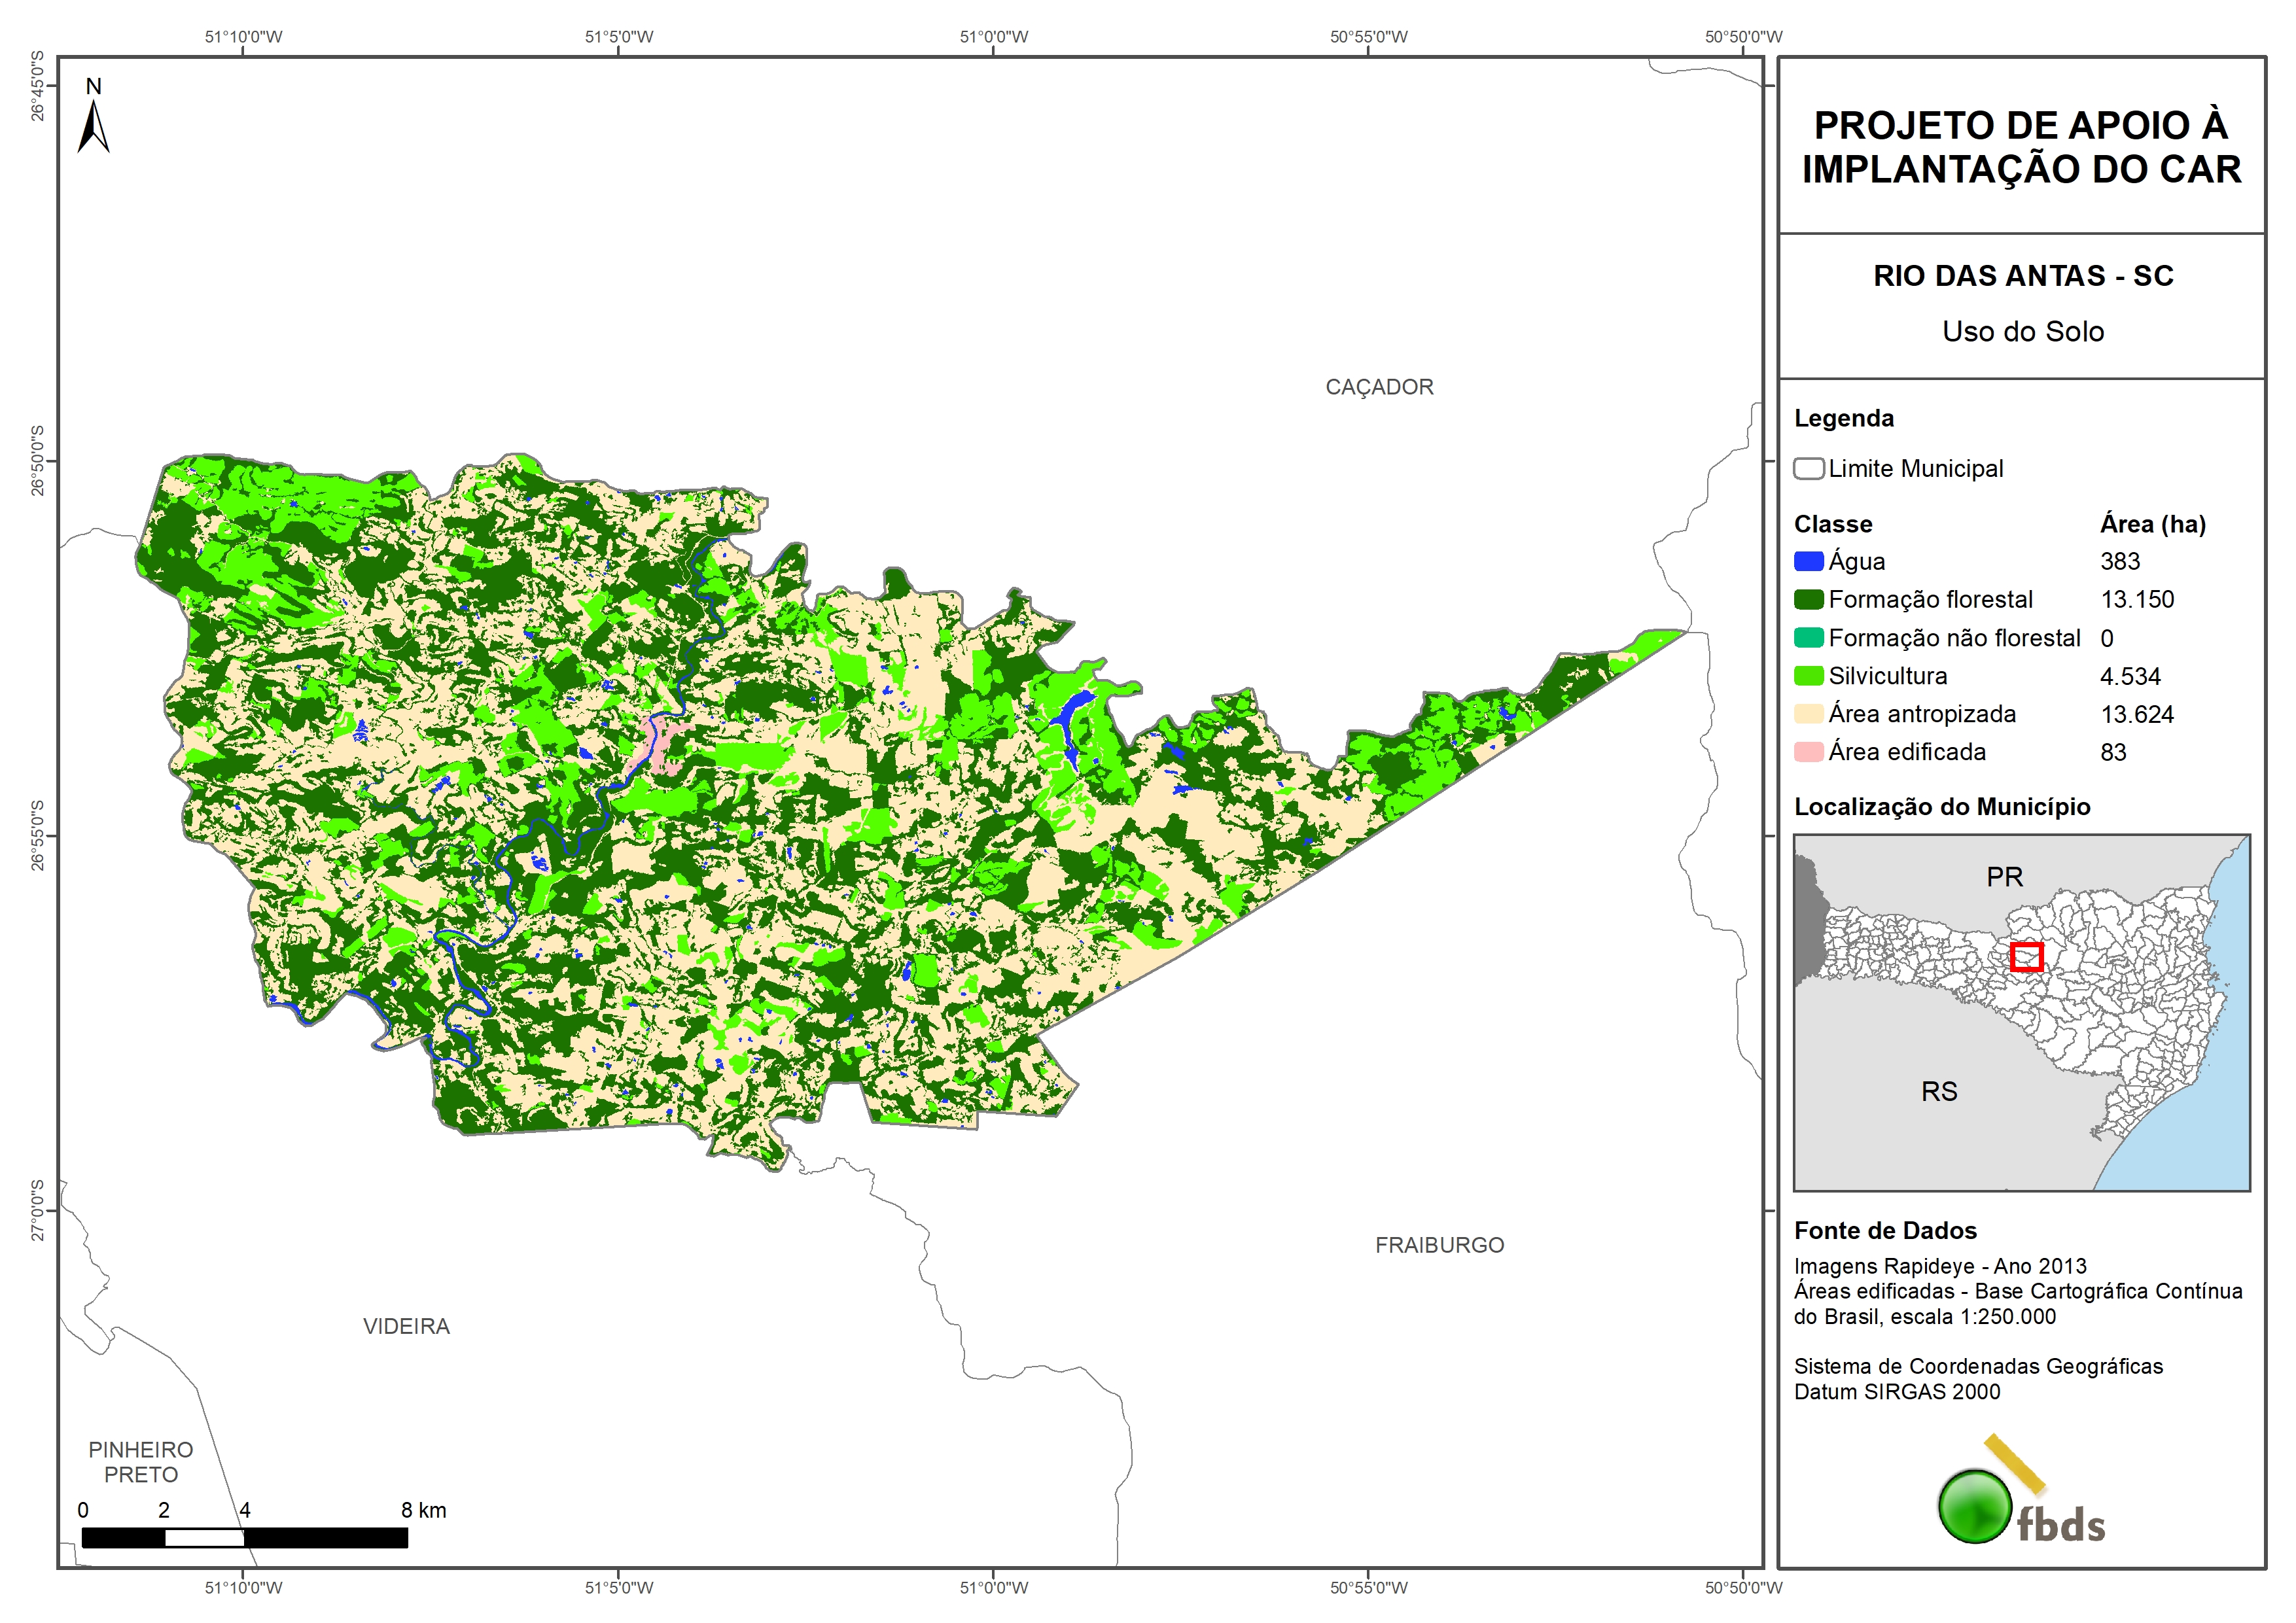Click the FRAIBURGO municipality label

pos(1439,1245)
